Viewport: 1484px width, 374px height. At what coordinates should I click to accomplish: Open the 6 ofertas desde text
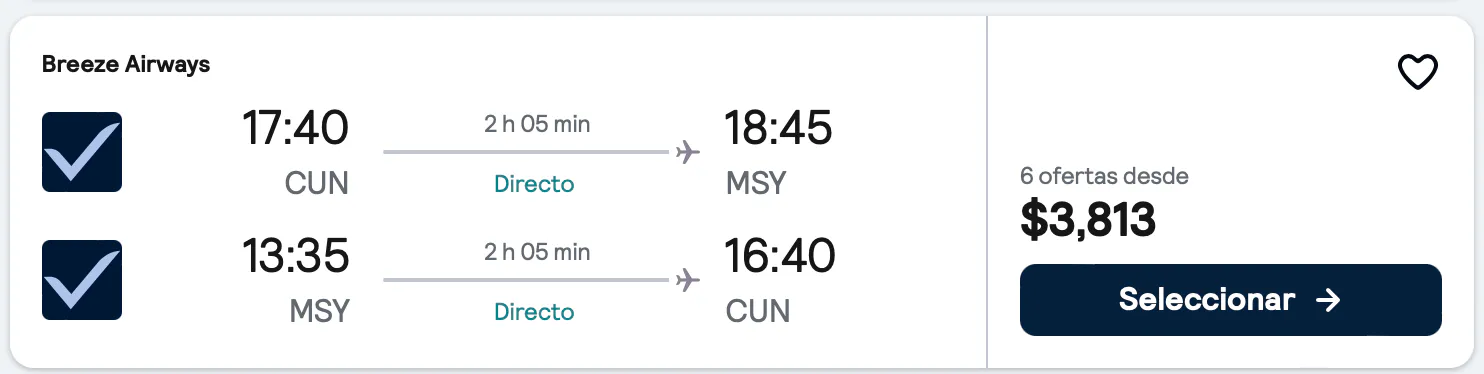click(1104, 176)
